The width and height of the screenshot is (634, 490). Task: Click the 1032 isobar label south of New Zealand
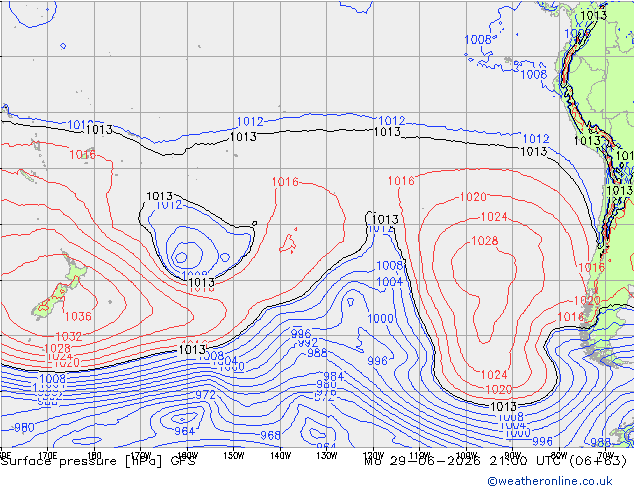pyautogui.click(x=69, y=336)
